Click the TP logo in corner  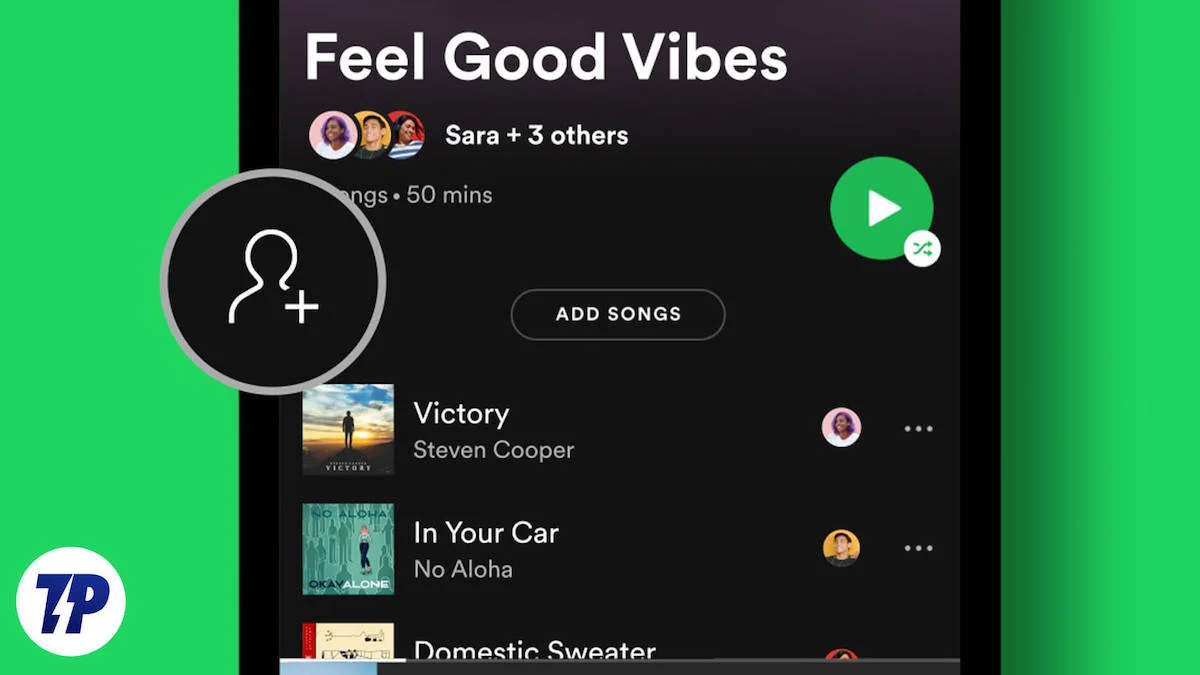tap(71, 601)
